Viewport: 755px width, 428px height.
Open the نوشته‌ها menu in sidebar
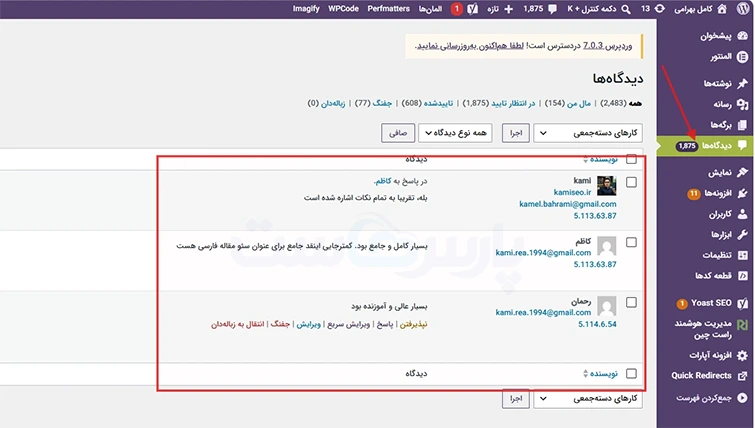pos(717,83)
